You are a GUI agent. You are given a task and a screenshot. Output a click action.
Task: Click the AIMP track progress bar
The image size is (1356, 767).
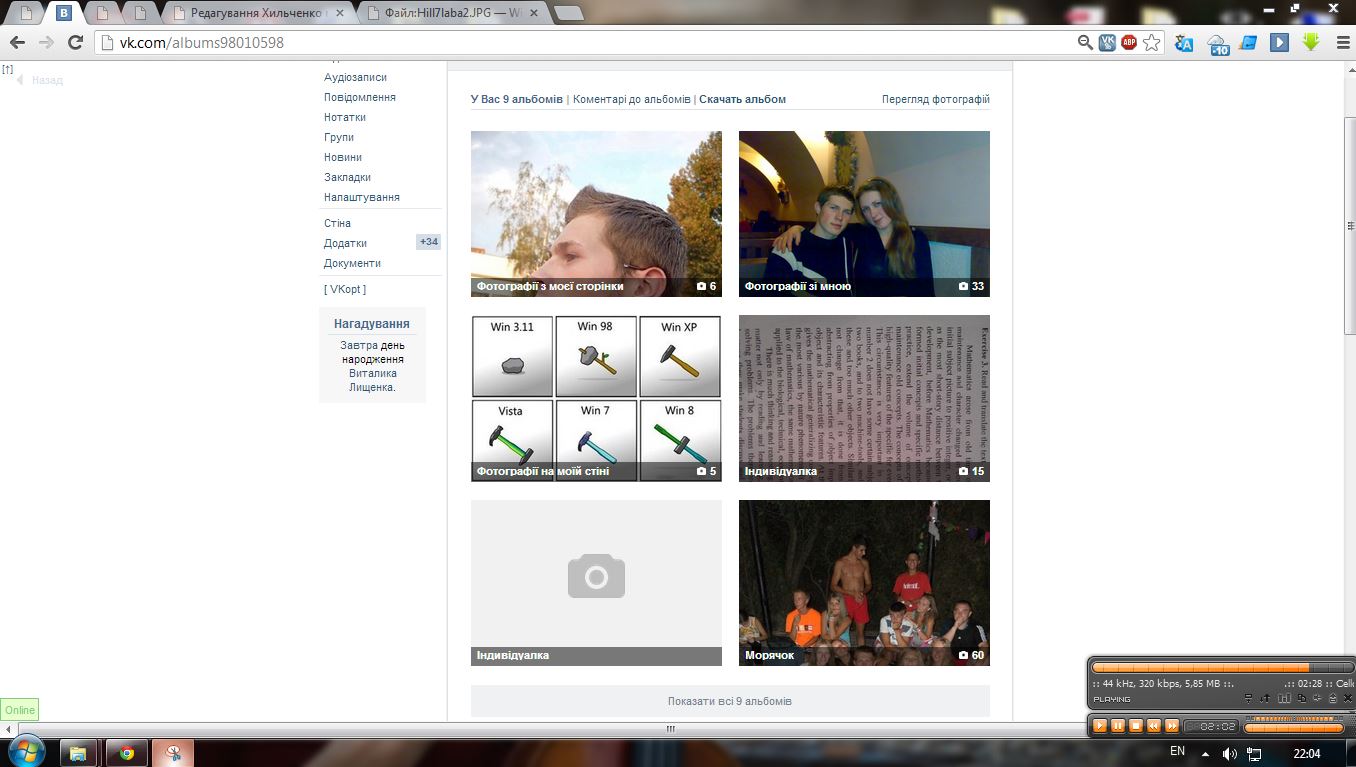tap(1222, 667)
